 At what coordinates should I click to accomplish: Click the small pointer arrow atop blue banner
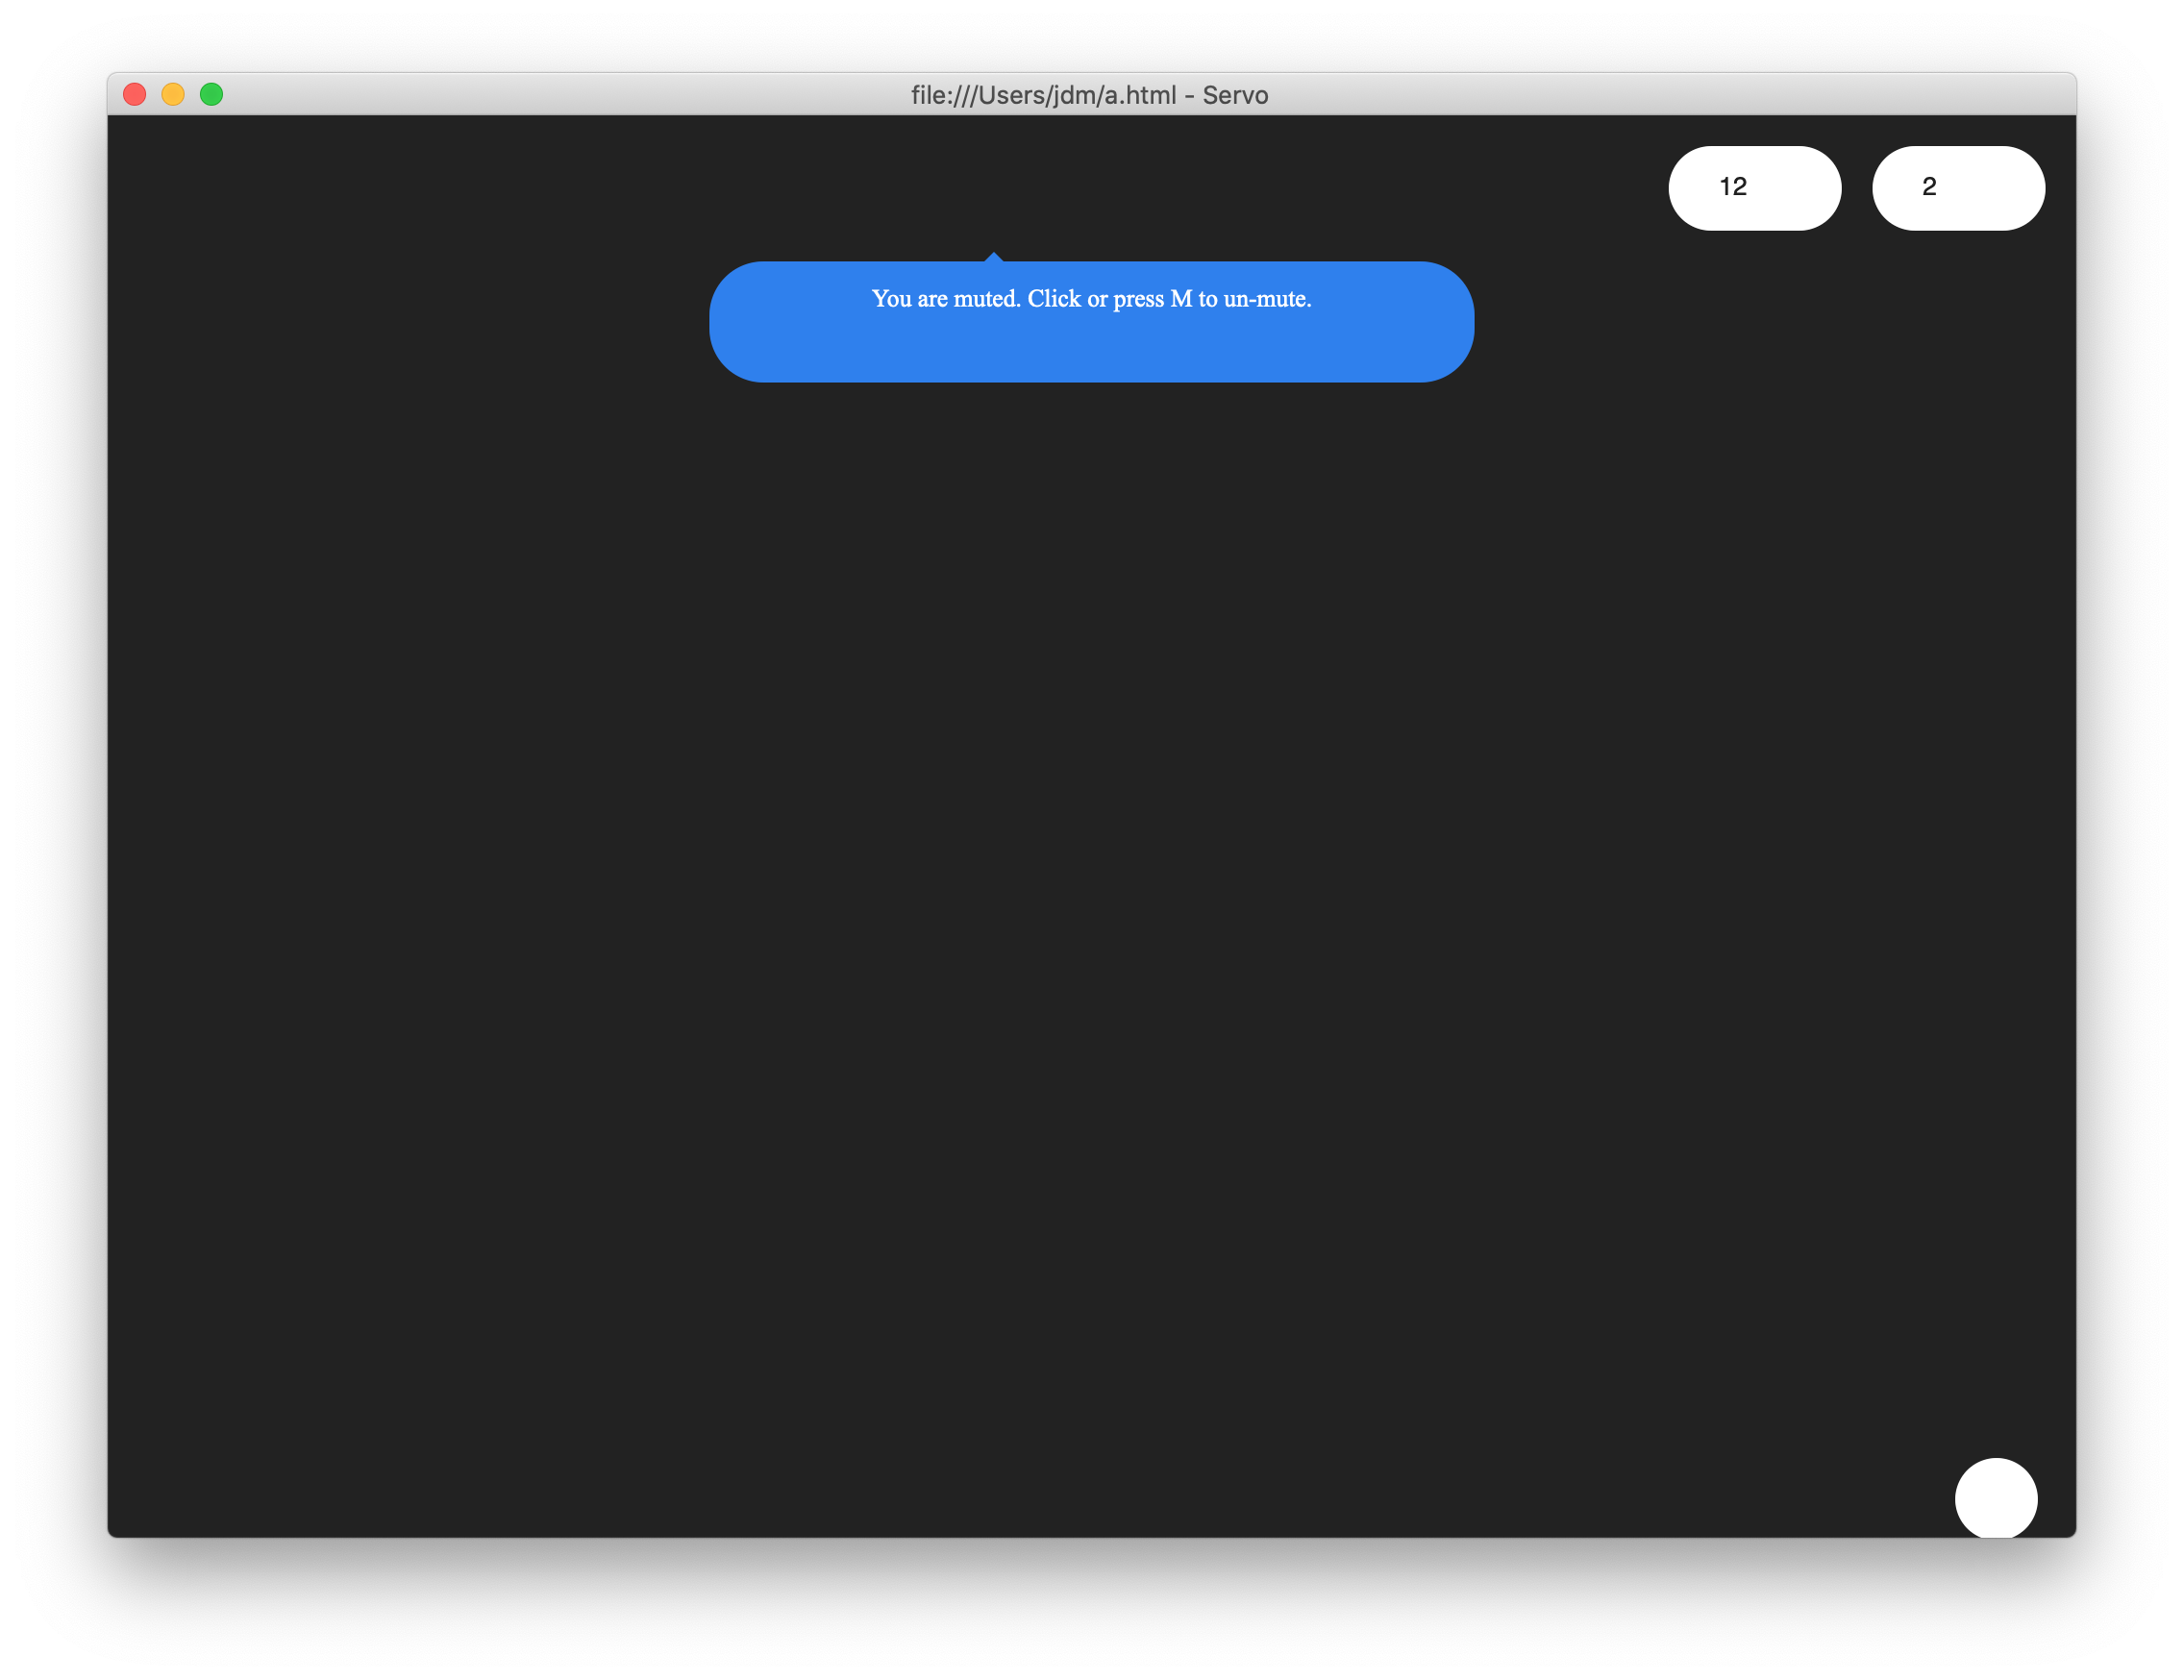click(x=993, y=258)
